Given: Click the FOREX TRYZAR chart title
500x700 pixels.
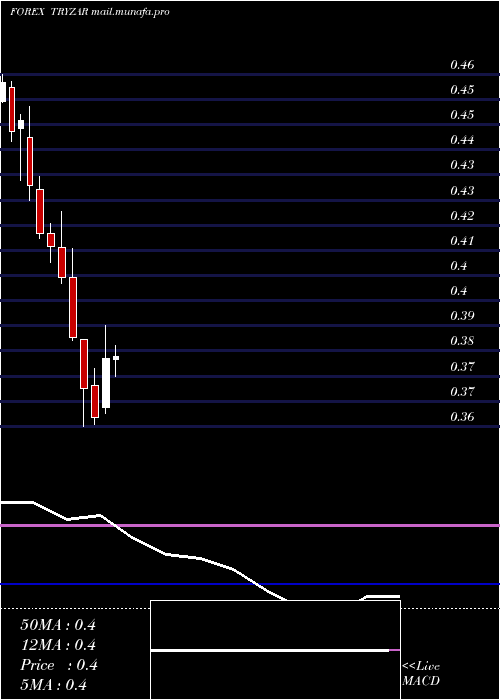Looking at the screenshot, I should (48, 12).
